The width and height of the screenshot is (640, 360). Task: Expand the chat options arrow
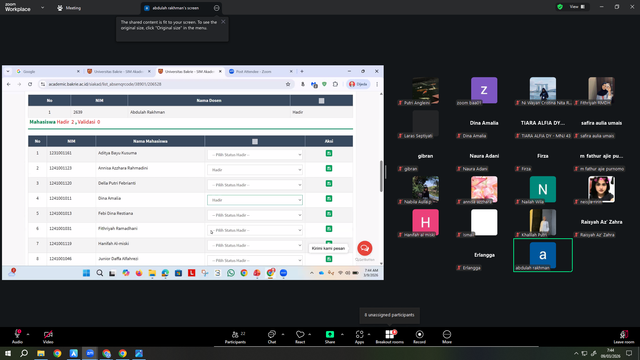pyautogui.click(x=283, y=334)
